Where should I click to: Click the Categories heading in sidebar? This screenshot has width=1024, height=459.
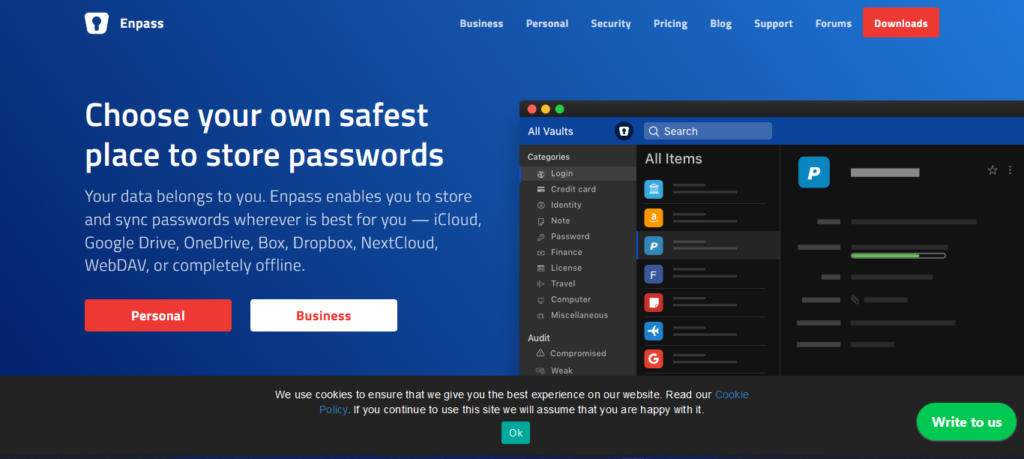[x=548, y=157]
